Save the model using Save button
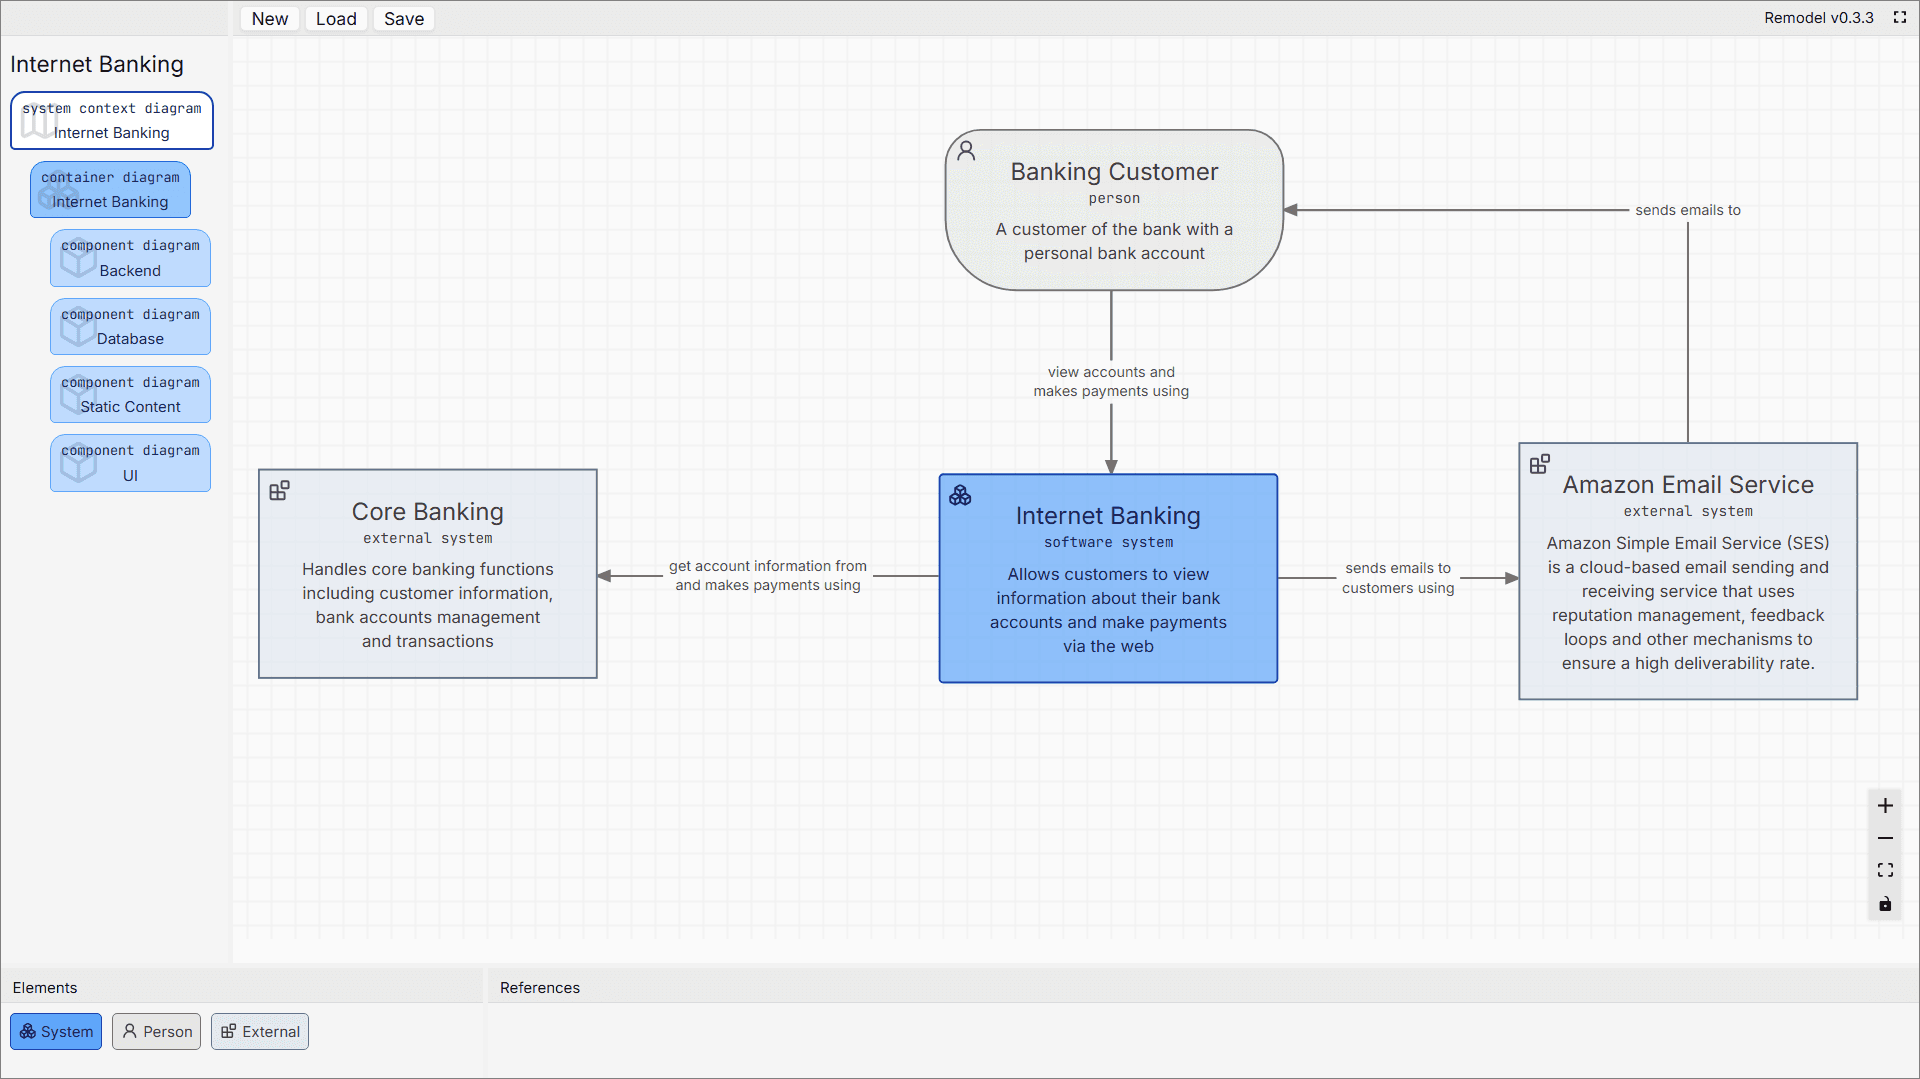1920x1079 pixels. [403, 19]
